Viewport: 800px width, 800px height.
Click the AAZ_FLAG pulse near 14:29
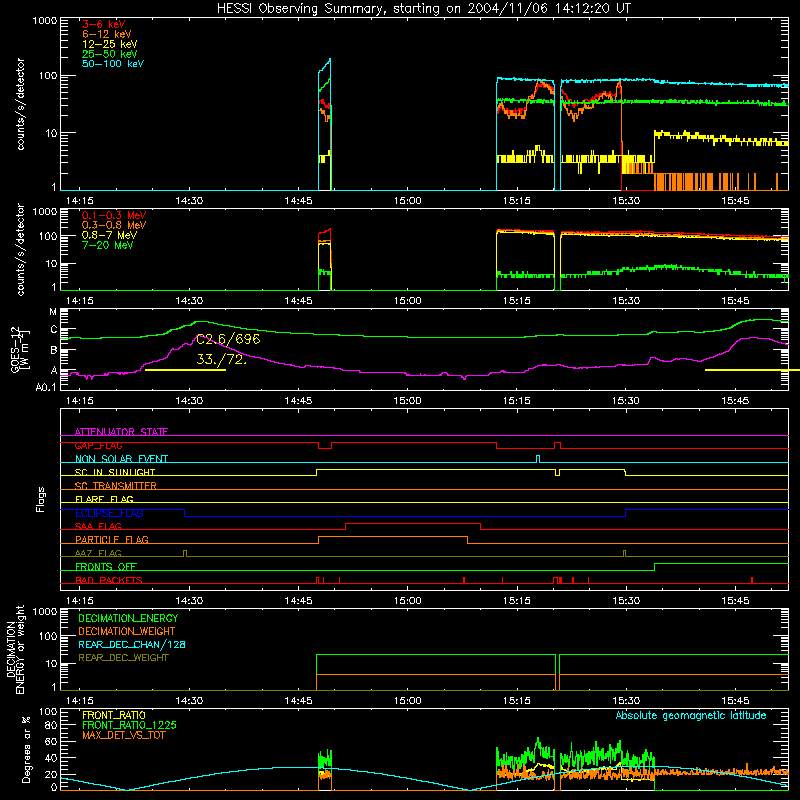[185, 553]
